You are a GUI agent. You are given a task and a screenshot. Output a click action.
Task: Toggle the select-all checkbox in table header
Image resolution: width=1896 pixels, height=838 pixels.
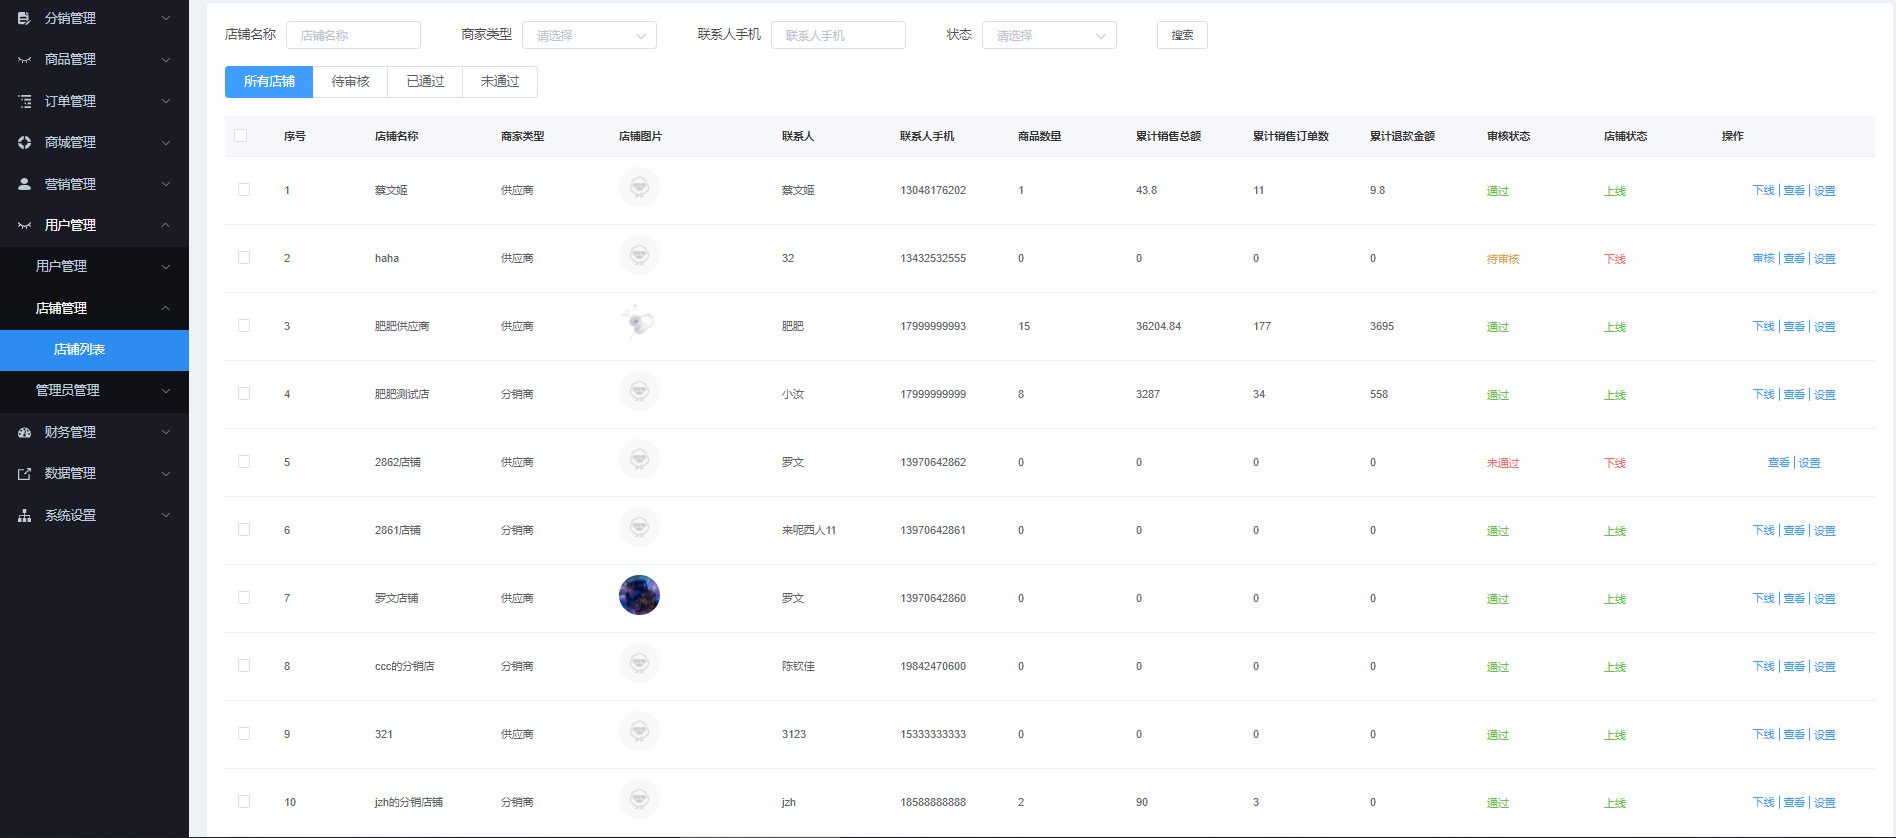[x=240, y=136]
